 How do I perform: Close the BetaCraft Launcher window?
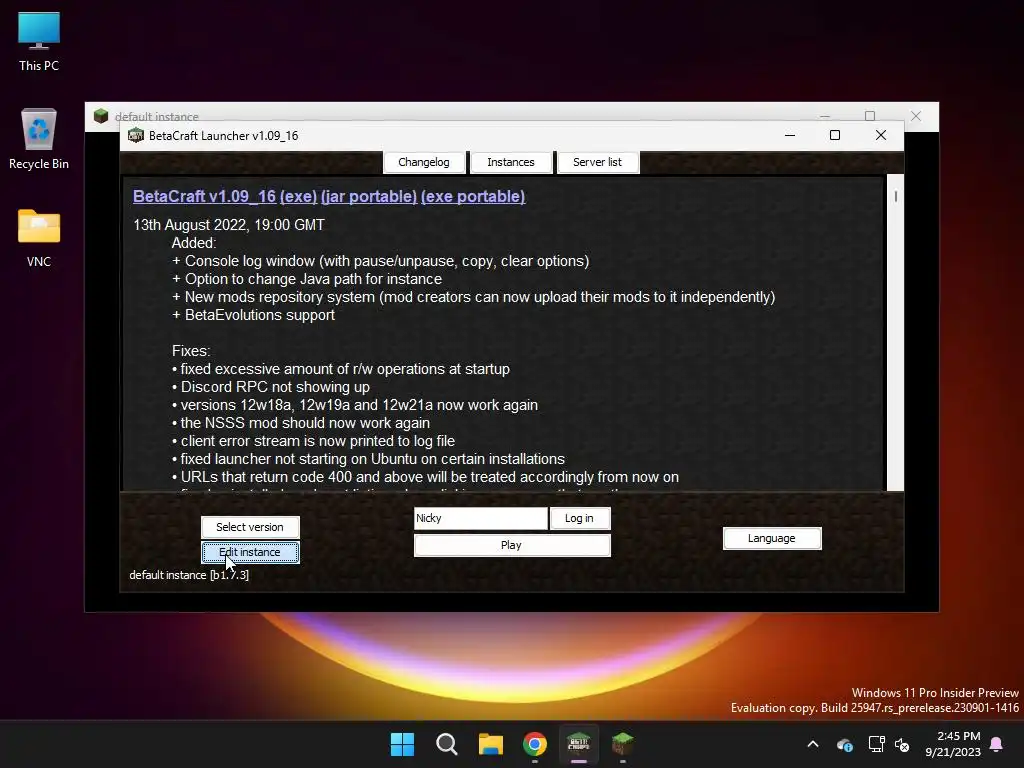[881, 135]
